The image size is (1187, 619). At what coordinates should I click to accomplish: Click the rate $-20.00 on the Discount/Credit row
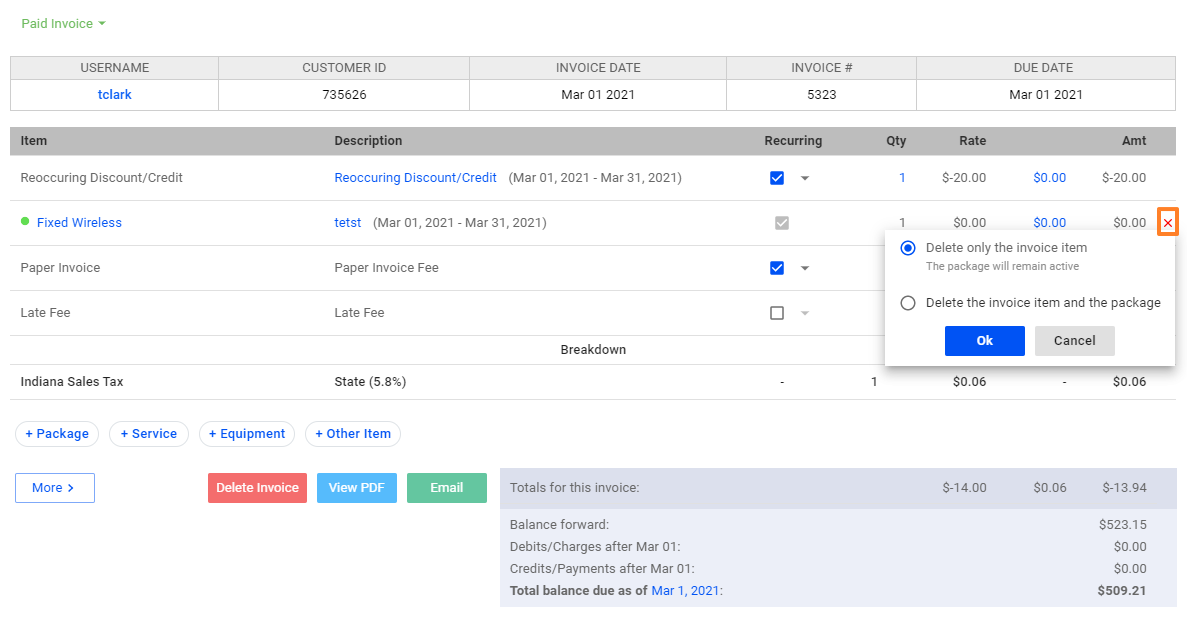(964, 178)
